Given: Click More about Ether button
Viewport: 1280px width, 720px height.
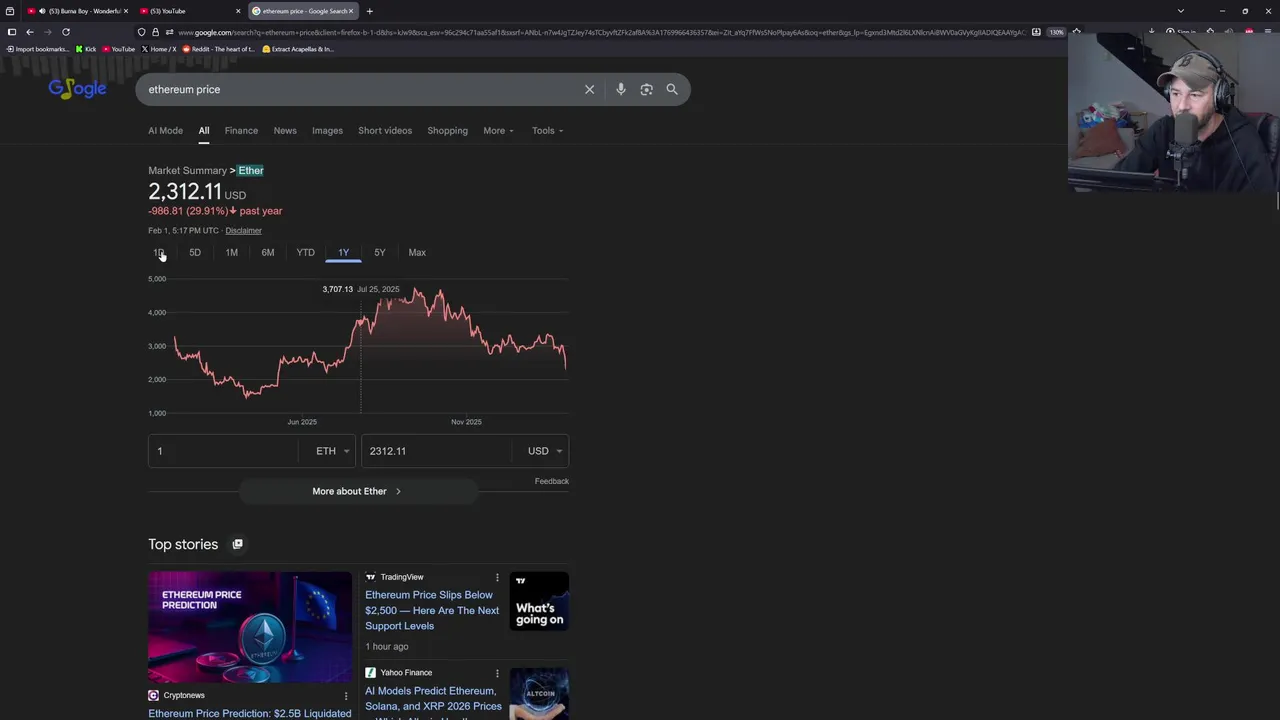Looking at the screenshot, I should tap(357, 491).
